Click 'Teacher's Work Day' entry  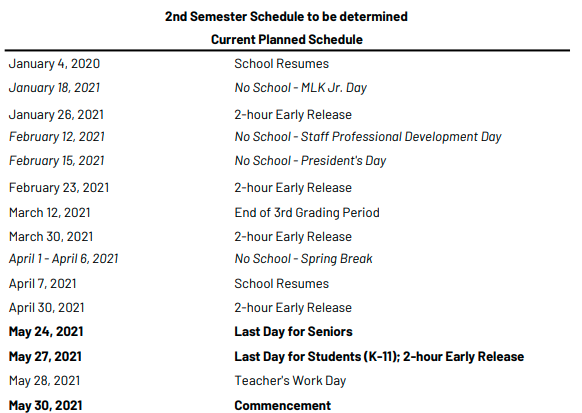tap(290, 381)
